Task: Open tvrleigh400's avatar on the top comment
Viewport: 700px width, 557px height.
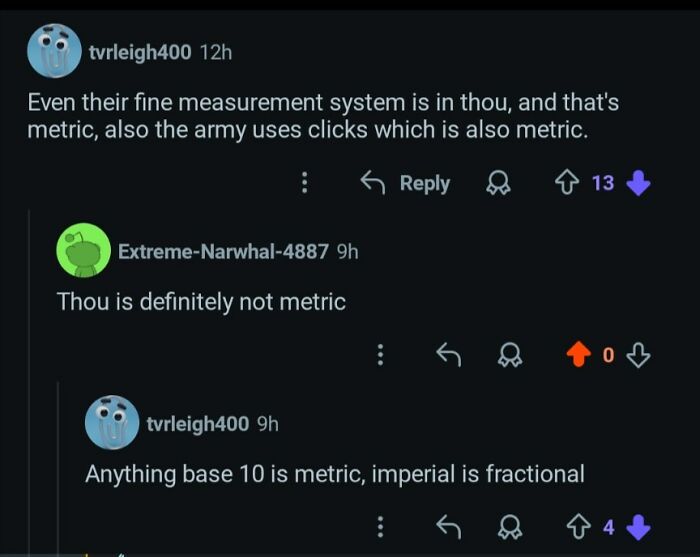Action: tap(55, 51)
